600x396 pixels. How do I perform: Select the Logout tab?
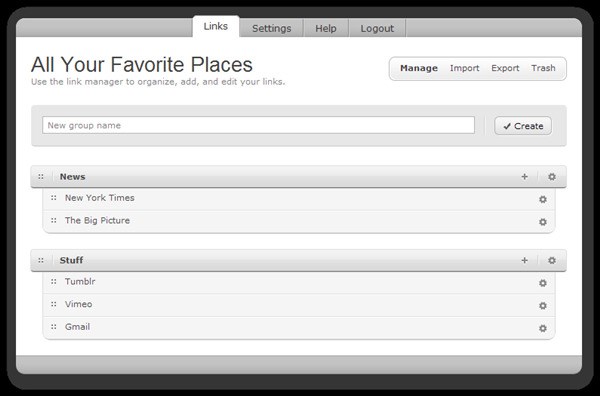pos(377,28)
